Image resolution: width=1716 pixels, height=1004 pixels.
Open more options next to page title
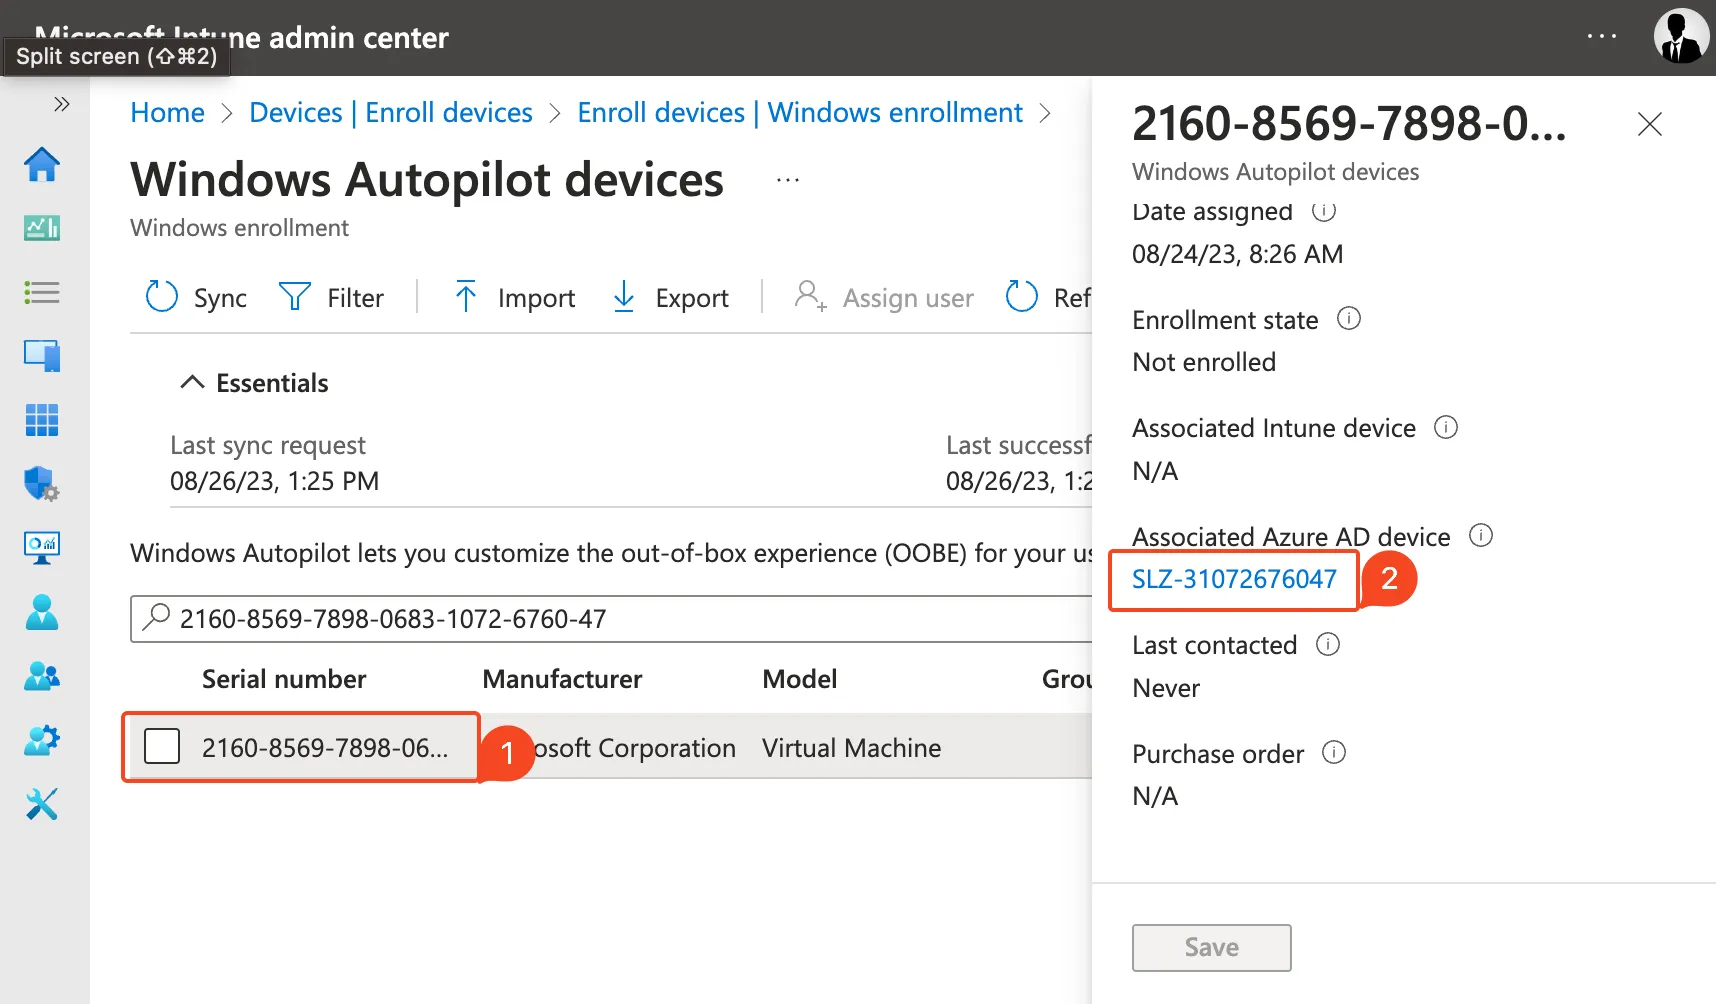point(788,181)
